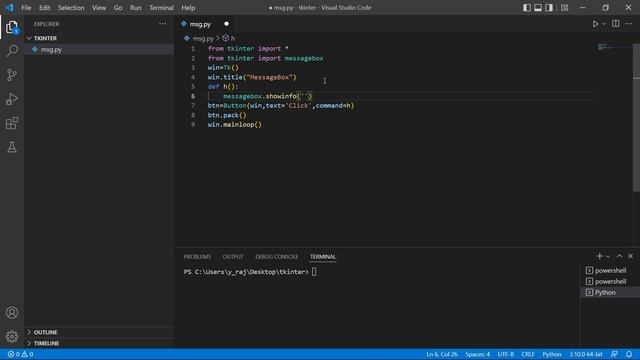Open the run button dropdown arrow
640x360 pixels.
point(604,24)
